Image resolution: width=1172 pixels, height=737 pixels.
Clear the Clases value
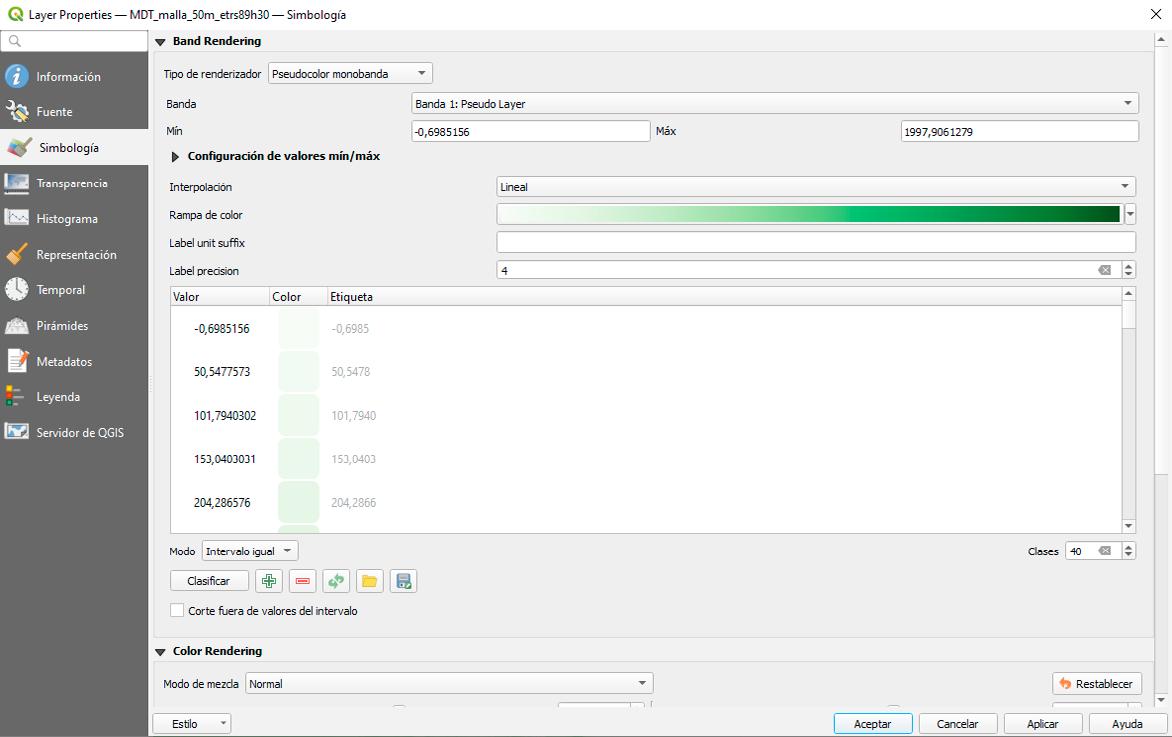[1105, 551]
